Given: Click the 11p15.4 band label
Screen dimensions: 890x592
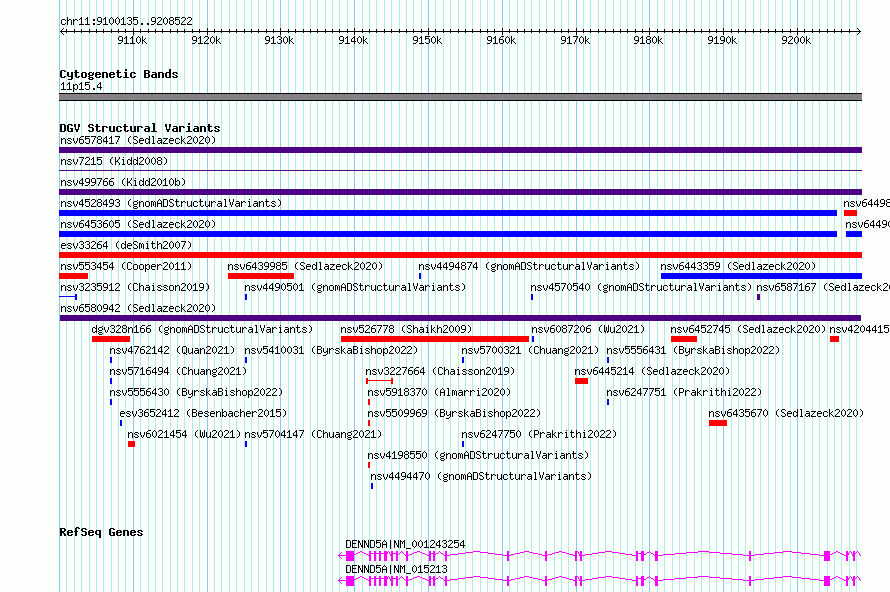Looking at the screenshot, I should 81,86.
